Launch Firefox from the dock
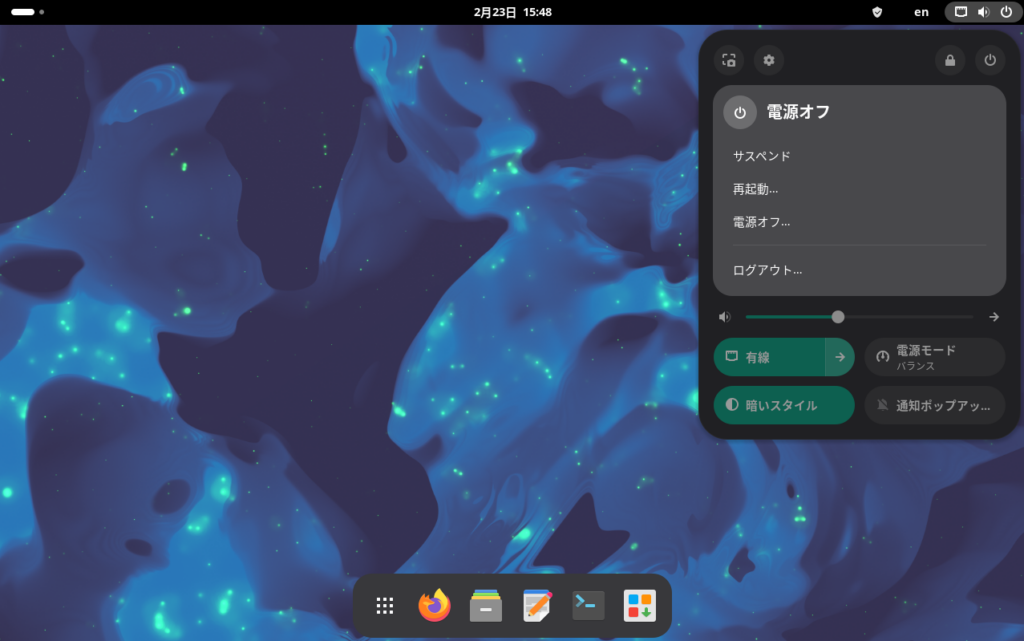 pos(434,605)
